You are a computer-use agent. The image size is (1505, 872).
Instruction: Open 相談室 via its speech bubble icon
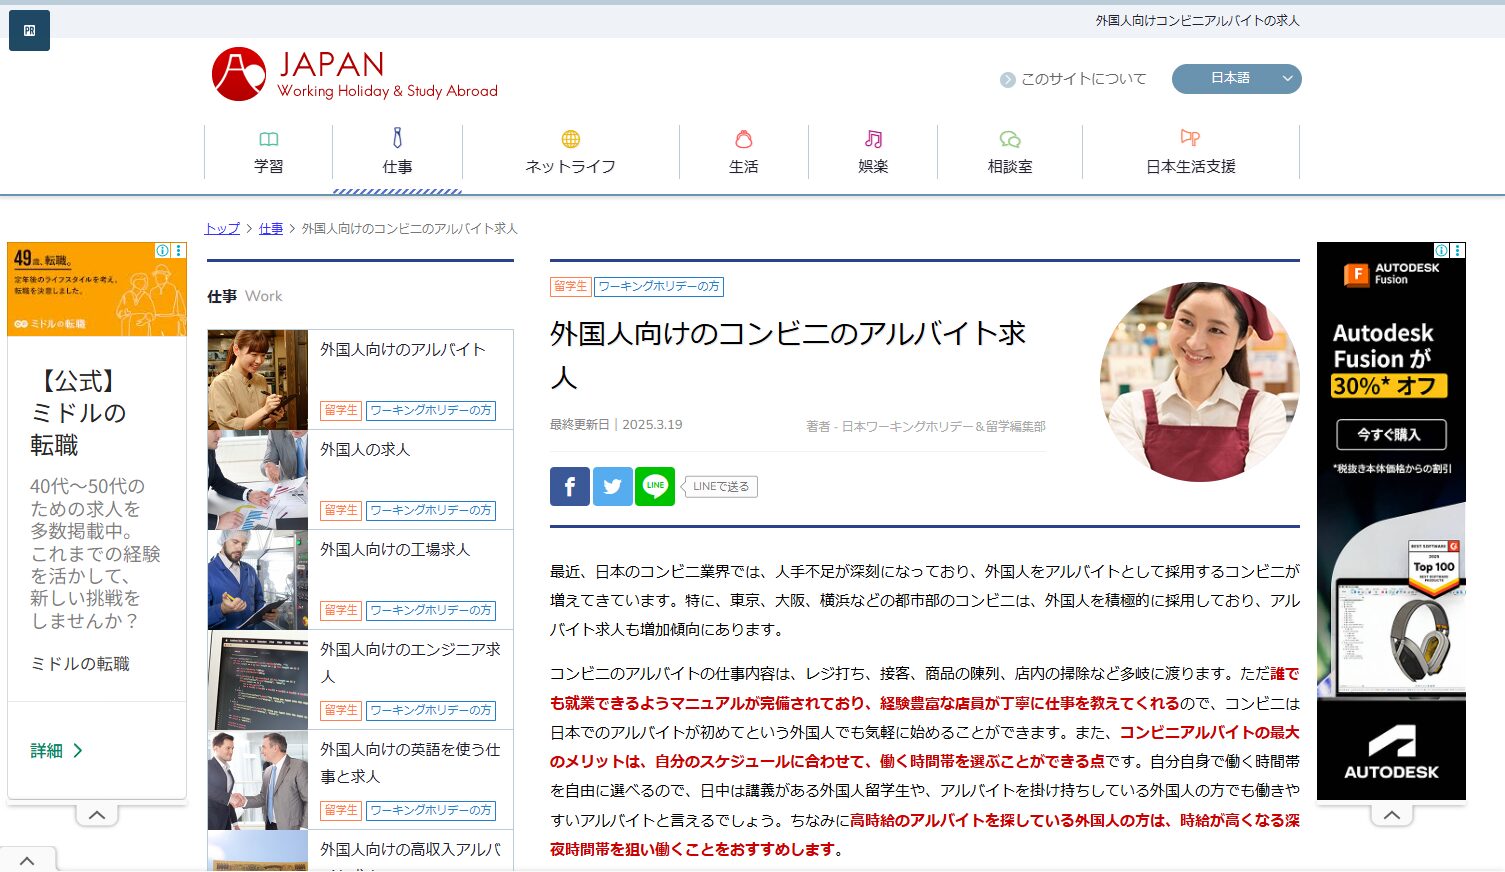click(1009, 139)
